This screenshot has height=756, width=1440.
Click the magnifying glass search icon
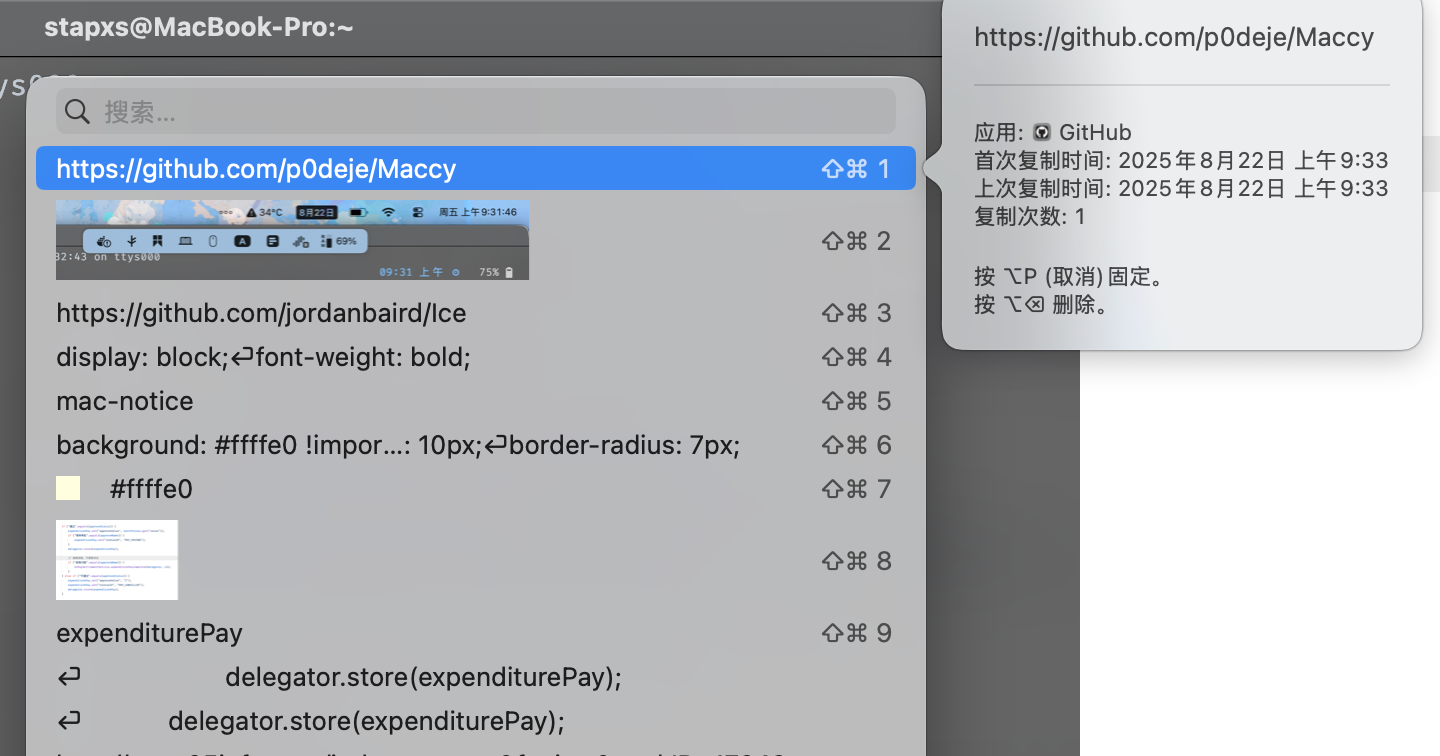pos(78,112)
